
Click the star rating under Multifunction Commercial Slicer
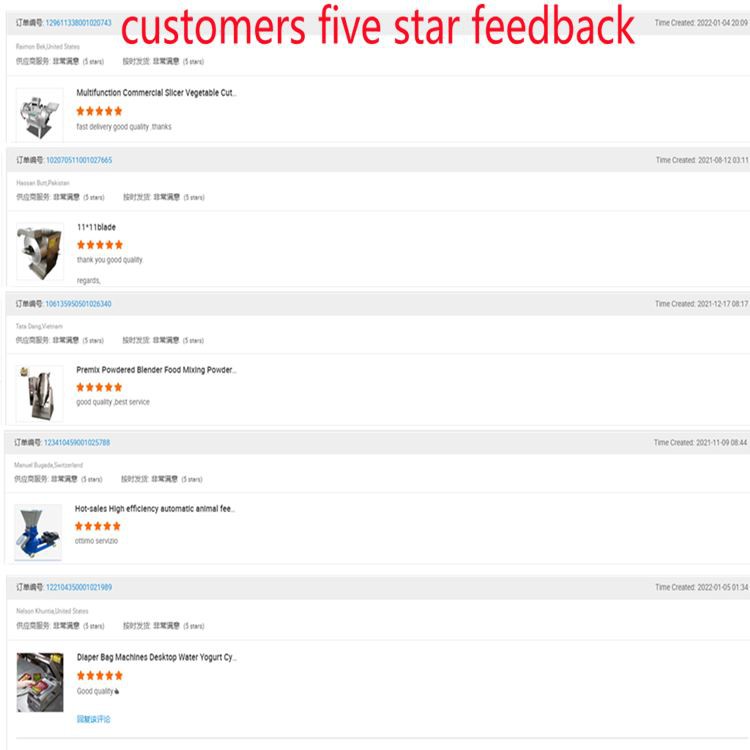click(x=100, y=111)
